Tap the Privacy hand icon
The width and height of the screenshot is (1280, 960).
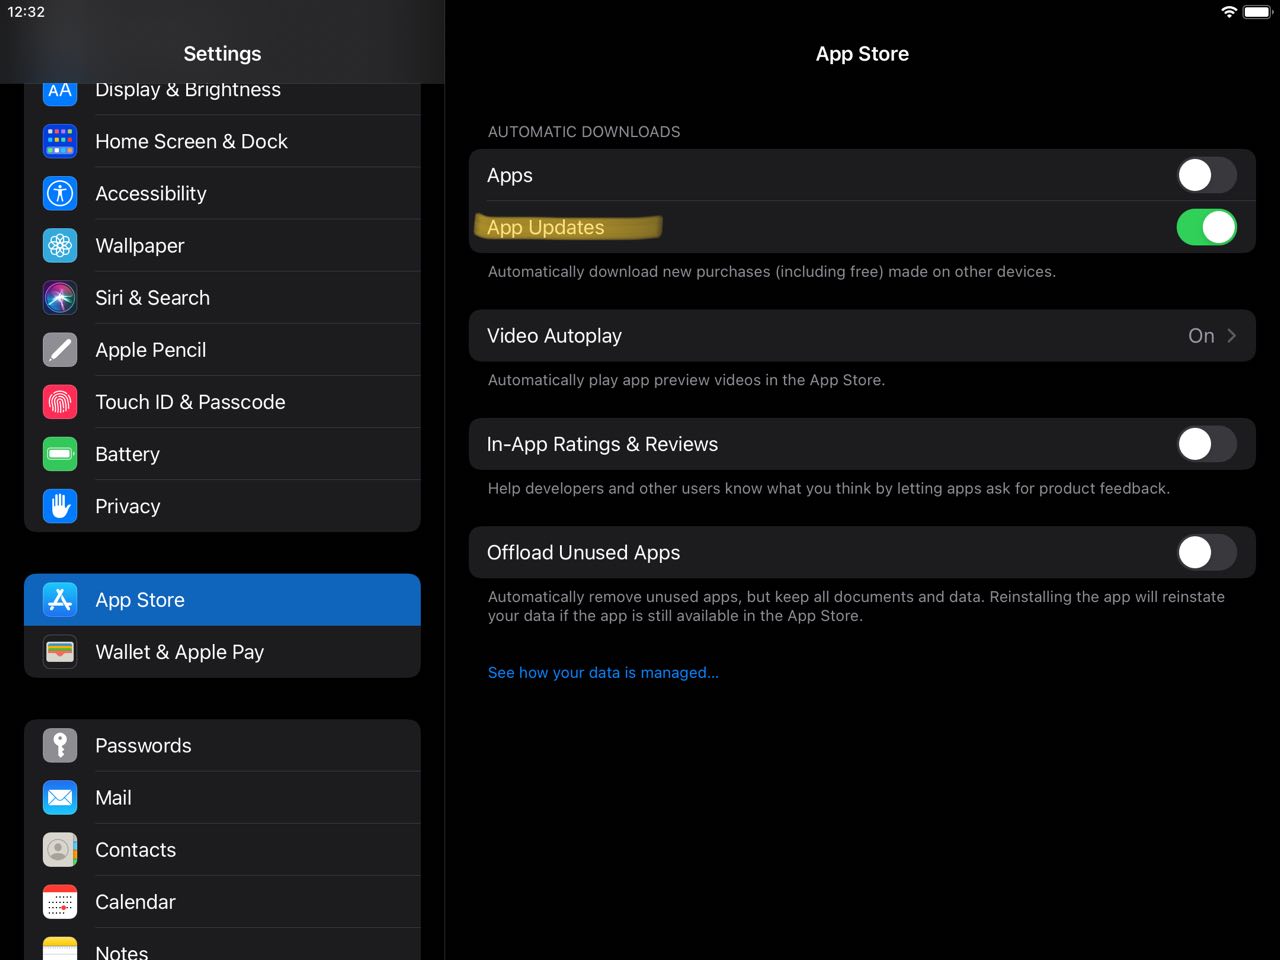click(x=60, y=505)
